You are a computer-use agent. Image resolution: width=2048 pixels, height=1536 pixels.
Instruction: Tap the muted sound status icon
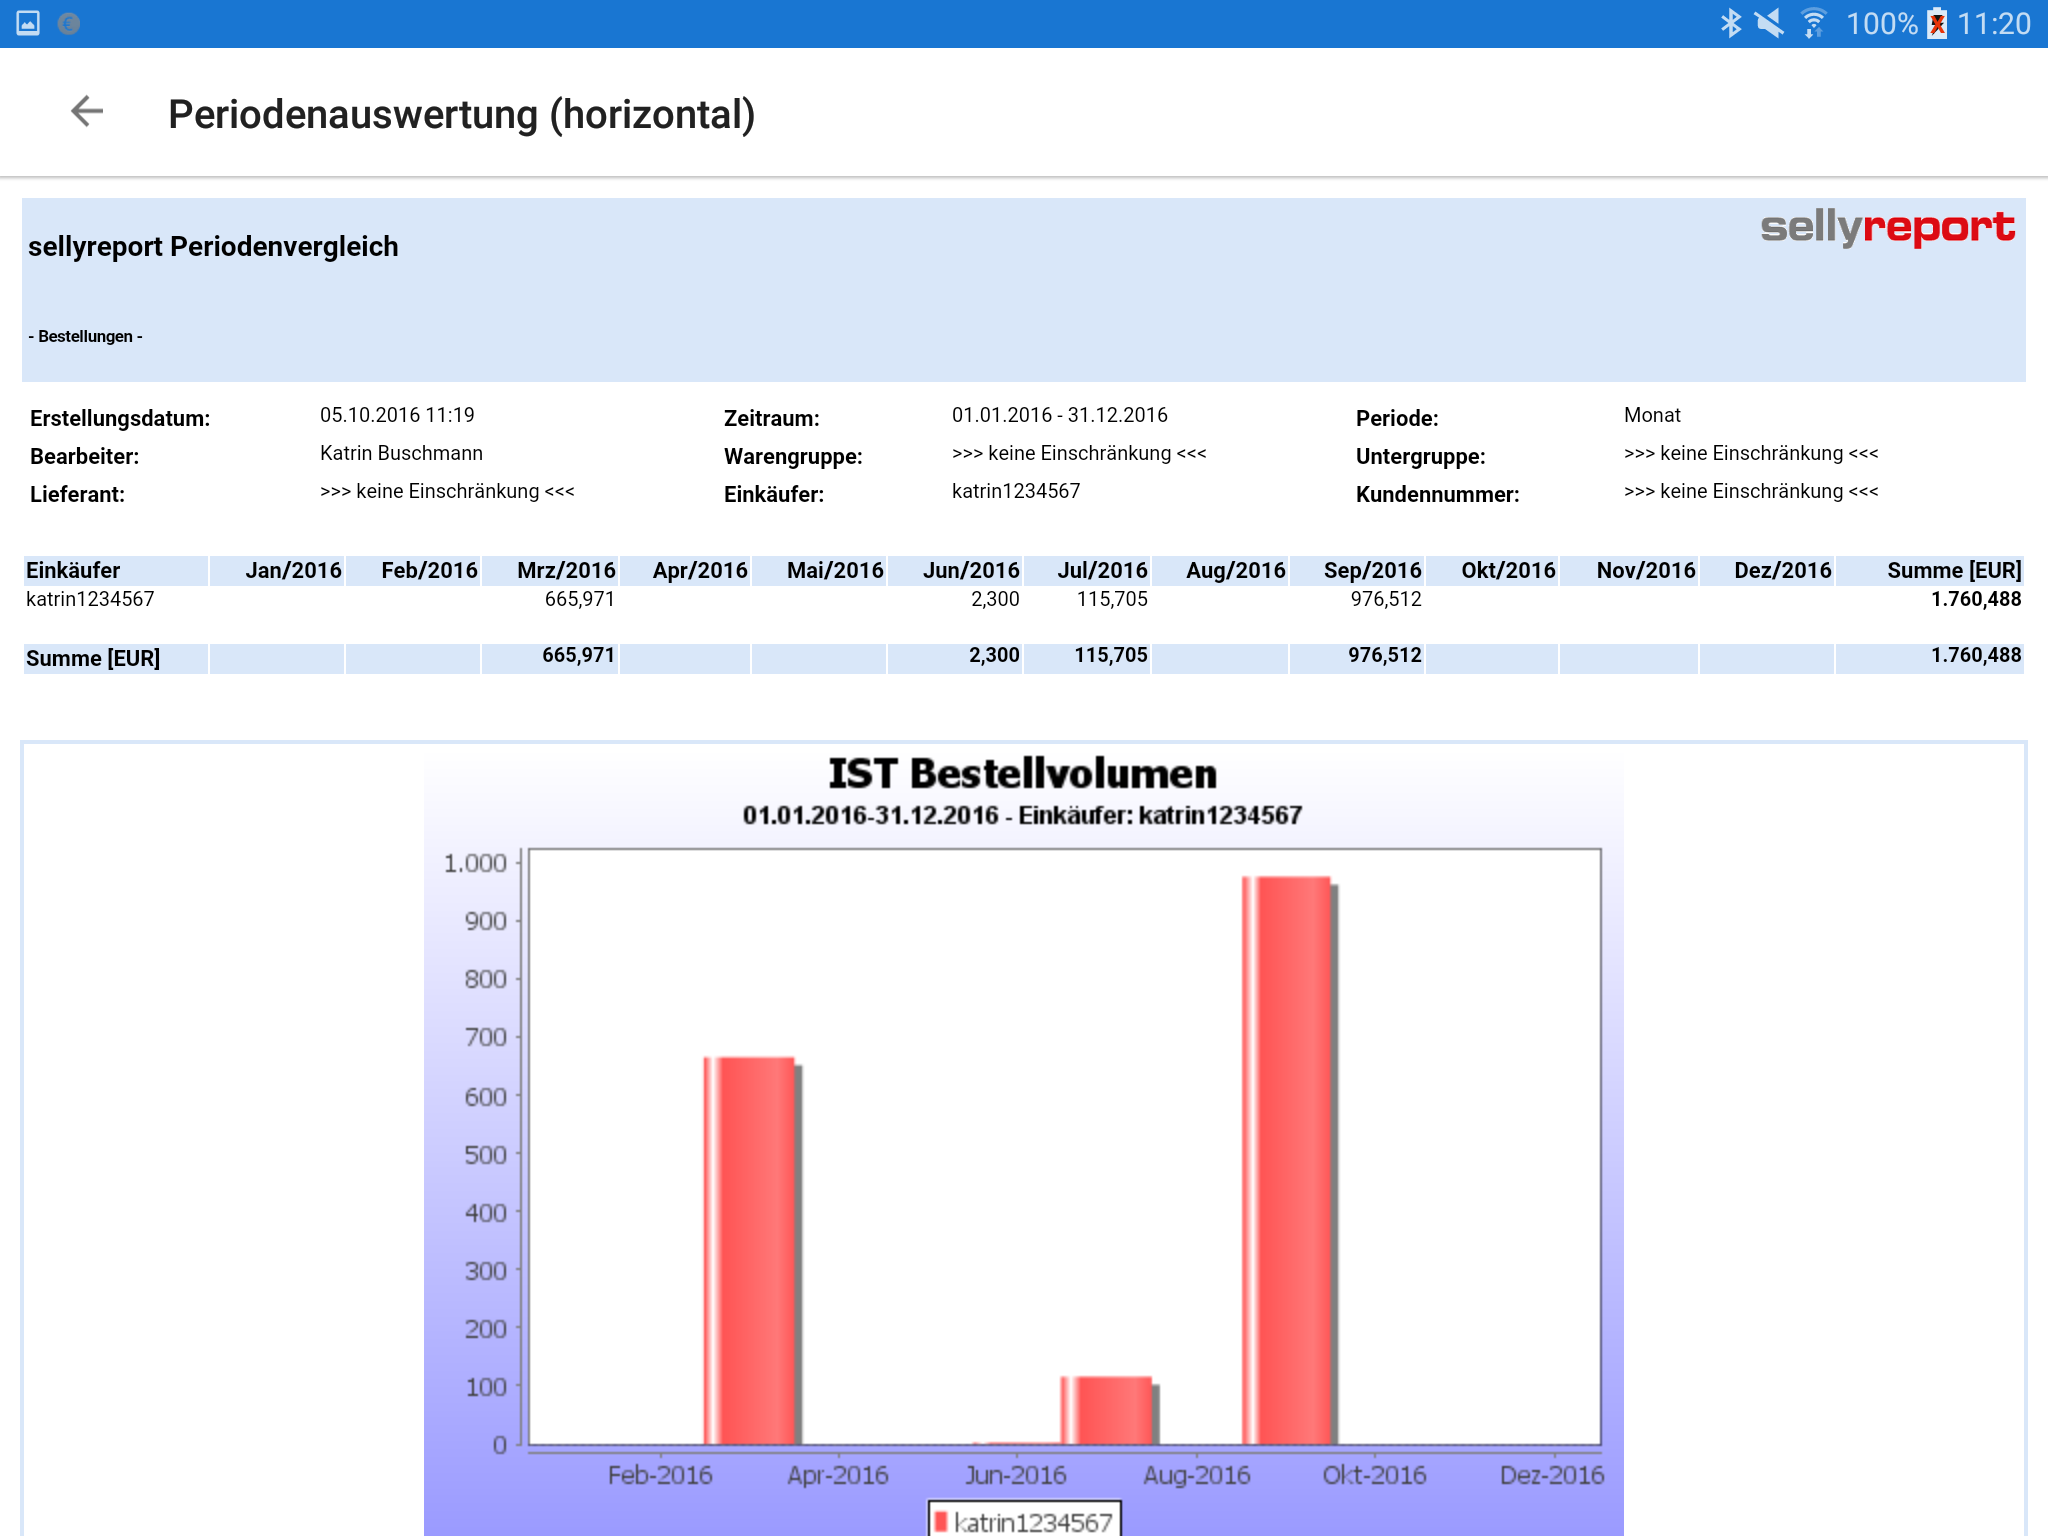pyautogui.click(x=1769, y=23)
